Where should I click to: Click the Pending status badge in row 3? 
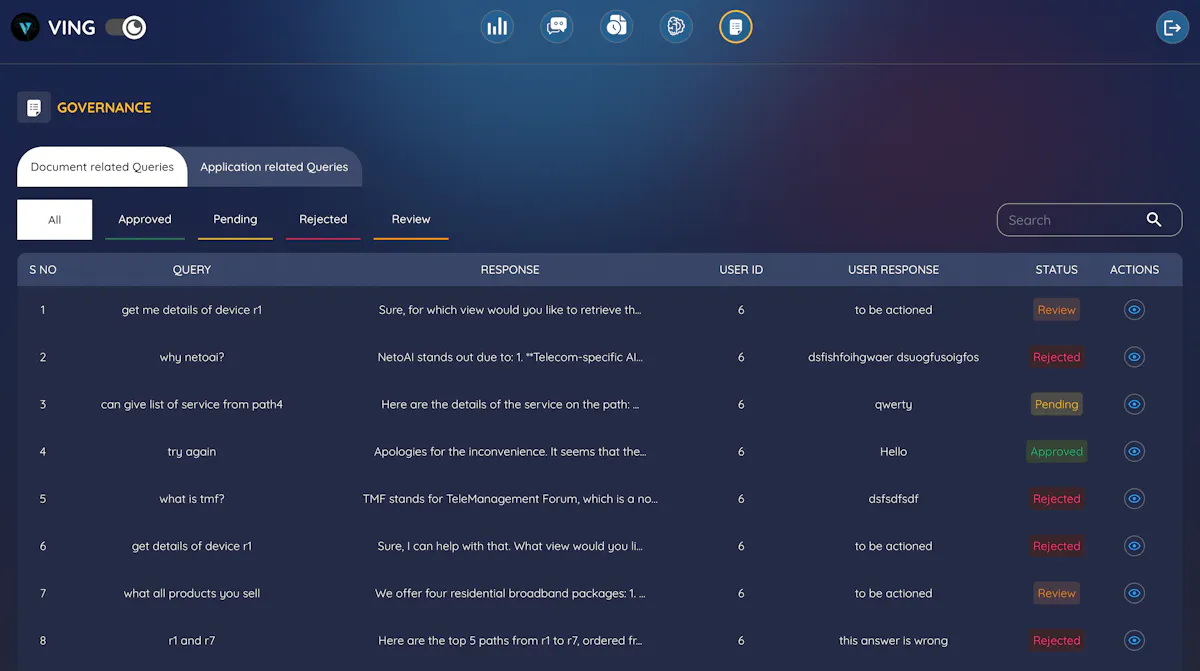(1056, 404)
